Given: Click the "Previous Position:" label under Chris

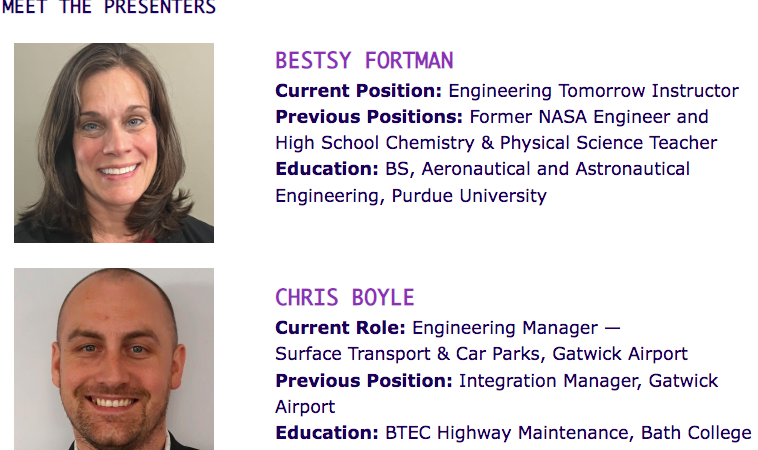Looking at the screenshot, I should pyautogui.click(x=364, y=381).
